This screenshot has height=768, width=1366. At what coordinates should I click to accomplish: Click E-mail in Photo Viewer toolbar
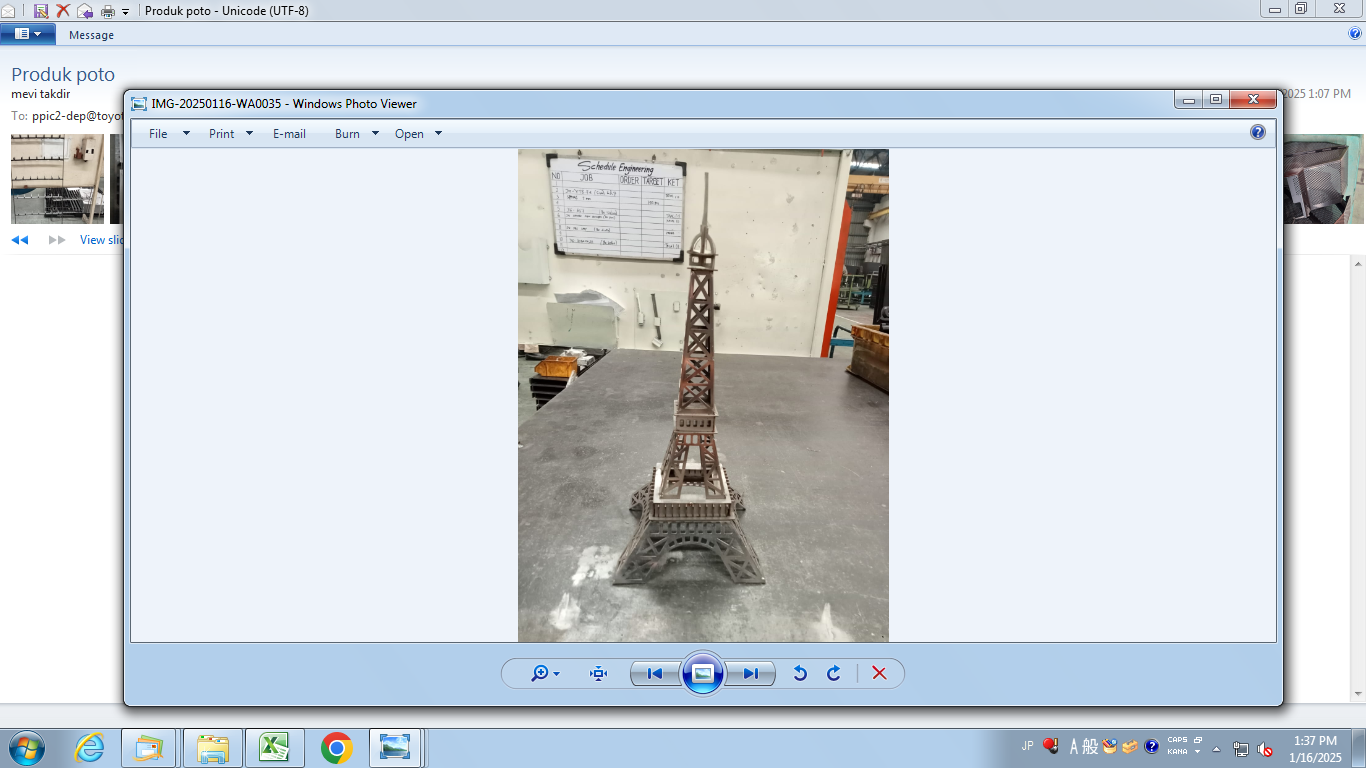(289, 133)
